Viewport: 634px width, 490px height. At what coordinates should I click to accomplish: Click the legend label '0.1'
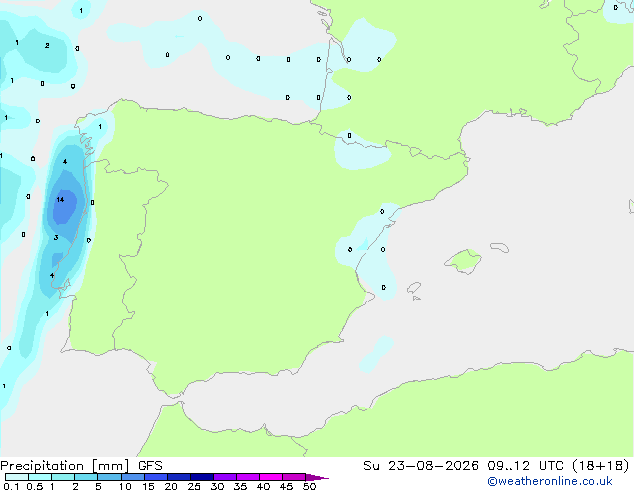(x=11, y=486)
